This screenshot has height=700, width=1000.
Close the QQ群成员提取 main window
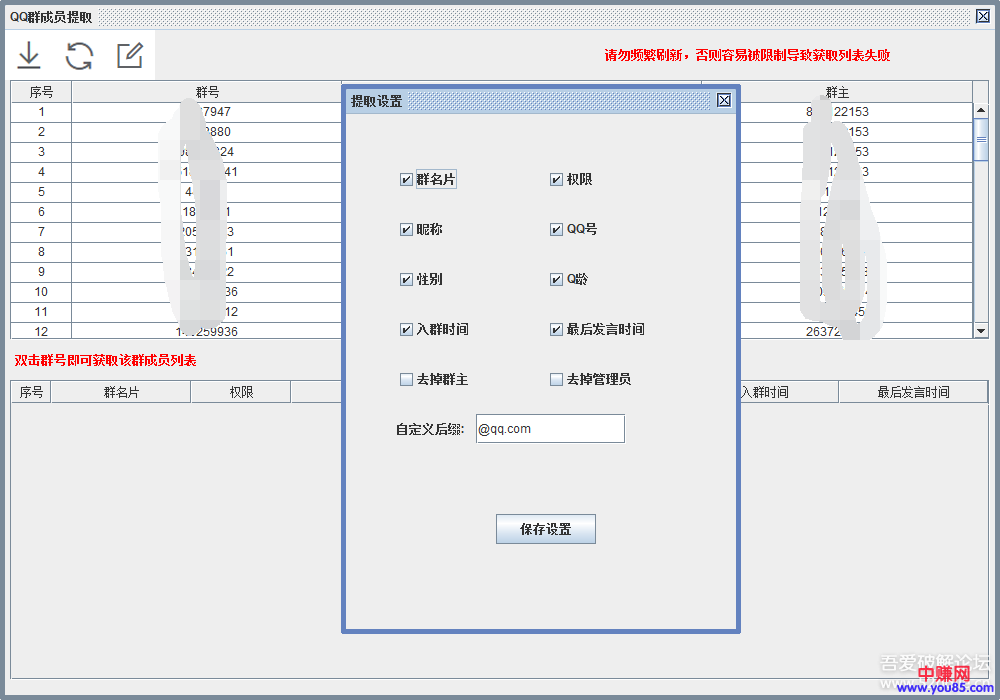(983, 17)
